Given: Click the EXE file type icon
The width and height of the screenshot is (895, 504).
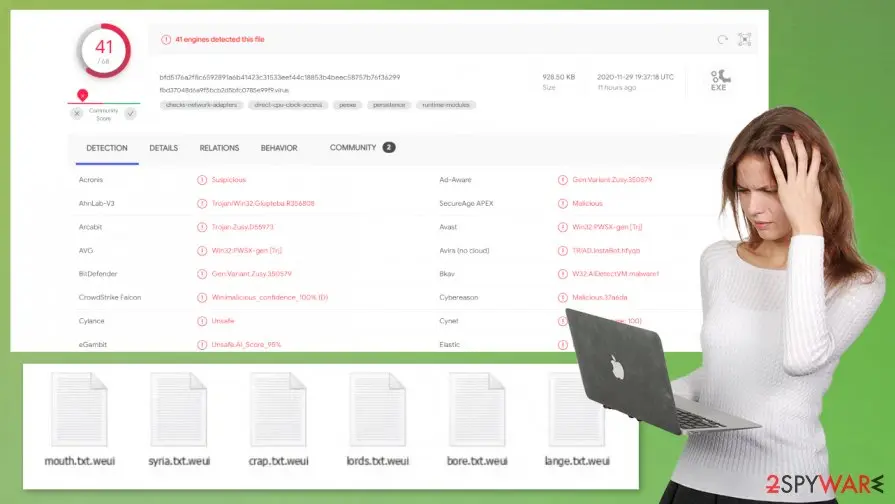Looking at the screenshot, I should 719,80.
